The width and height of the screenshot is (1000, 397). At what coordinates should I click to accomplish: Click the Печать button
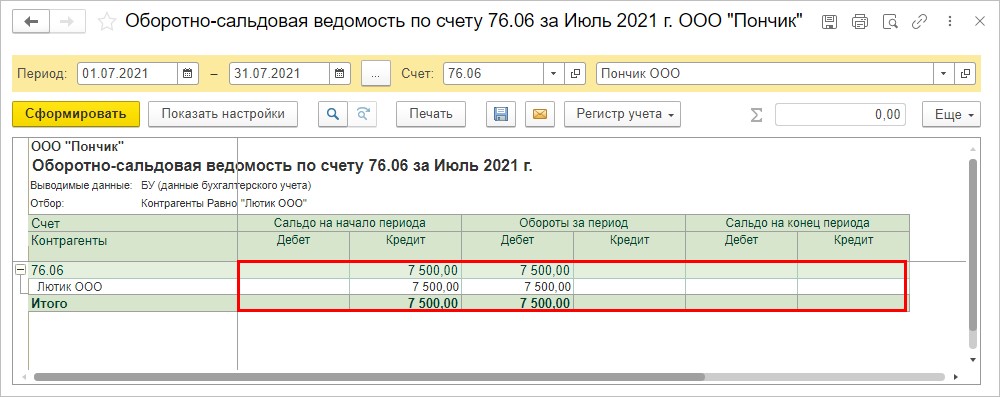click(x=430, y=114)
